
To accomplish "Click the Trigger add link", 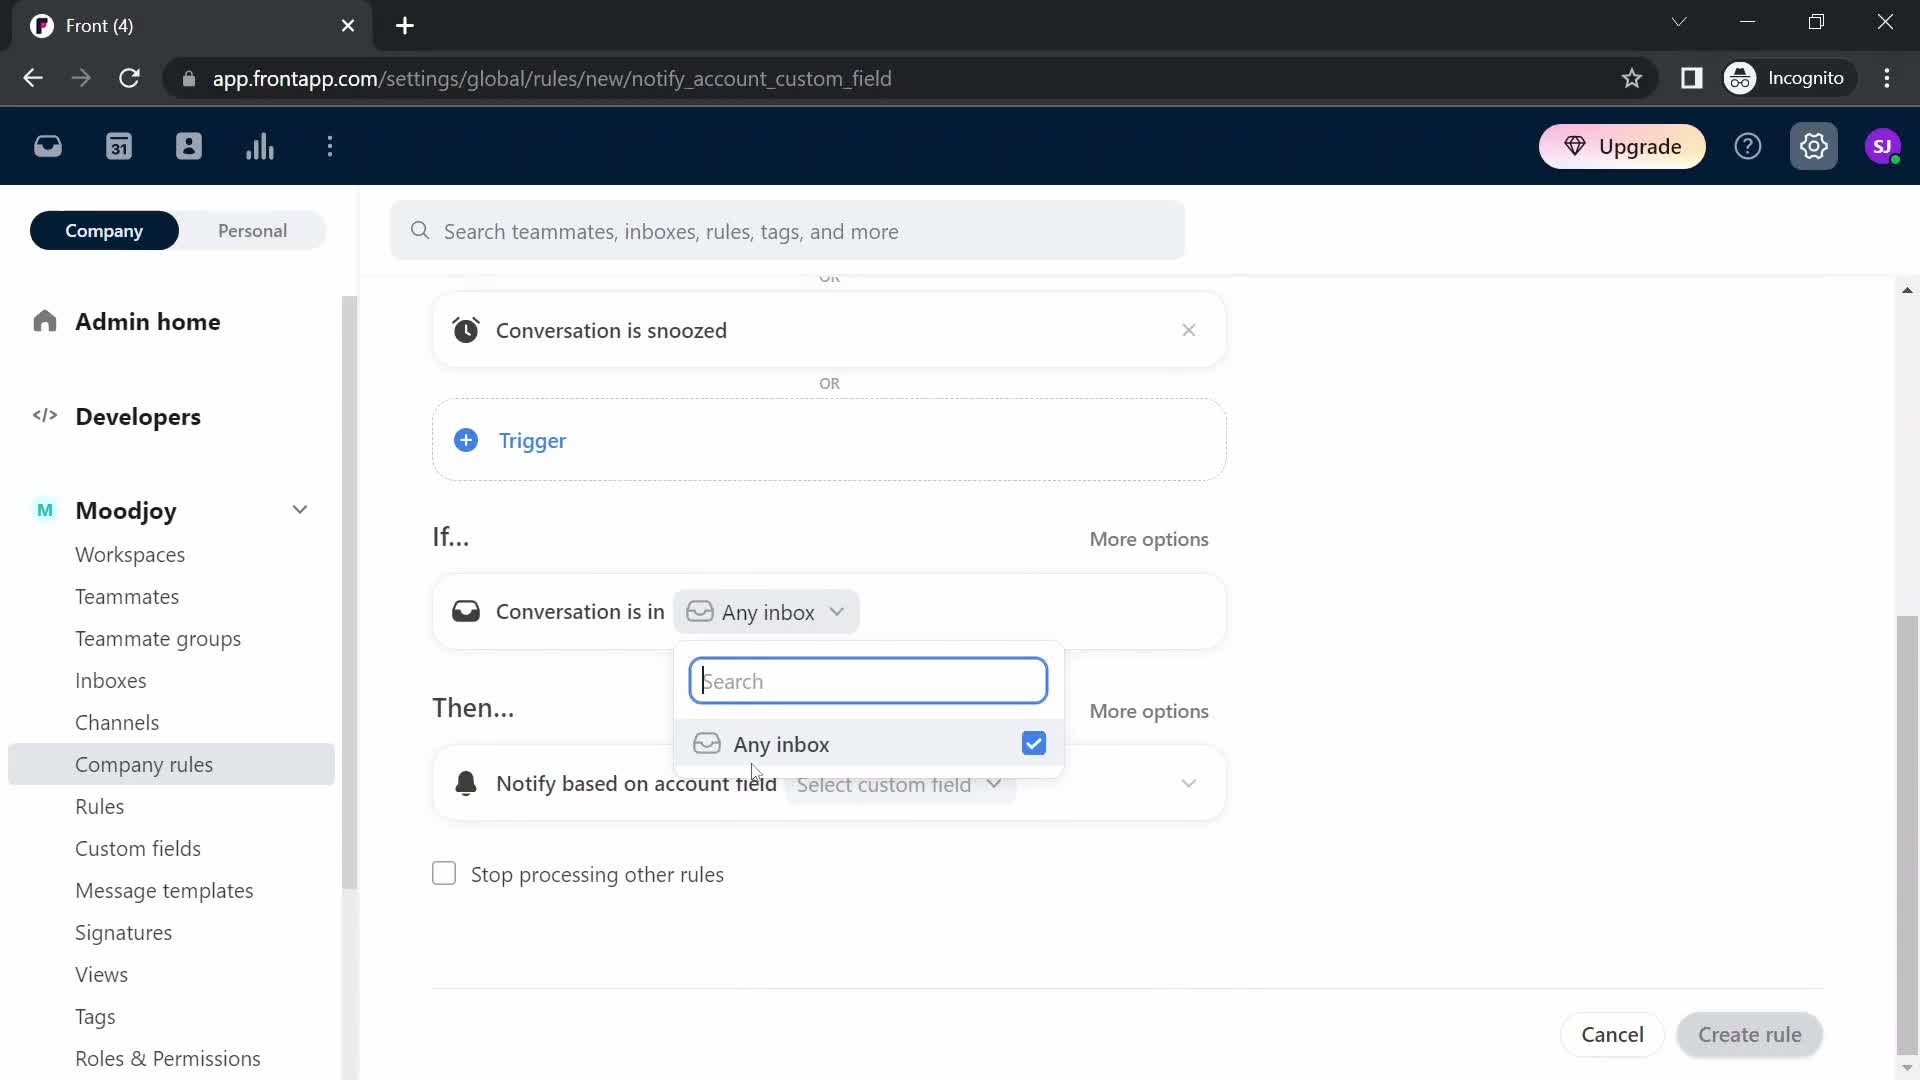I will click(532, 441).
